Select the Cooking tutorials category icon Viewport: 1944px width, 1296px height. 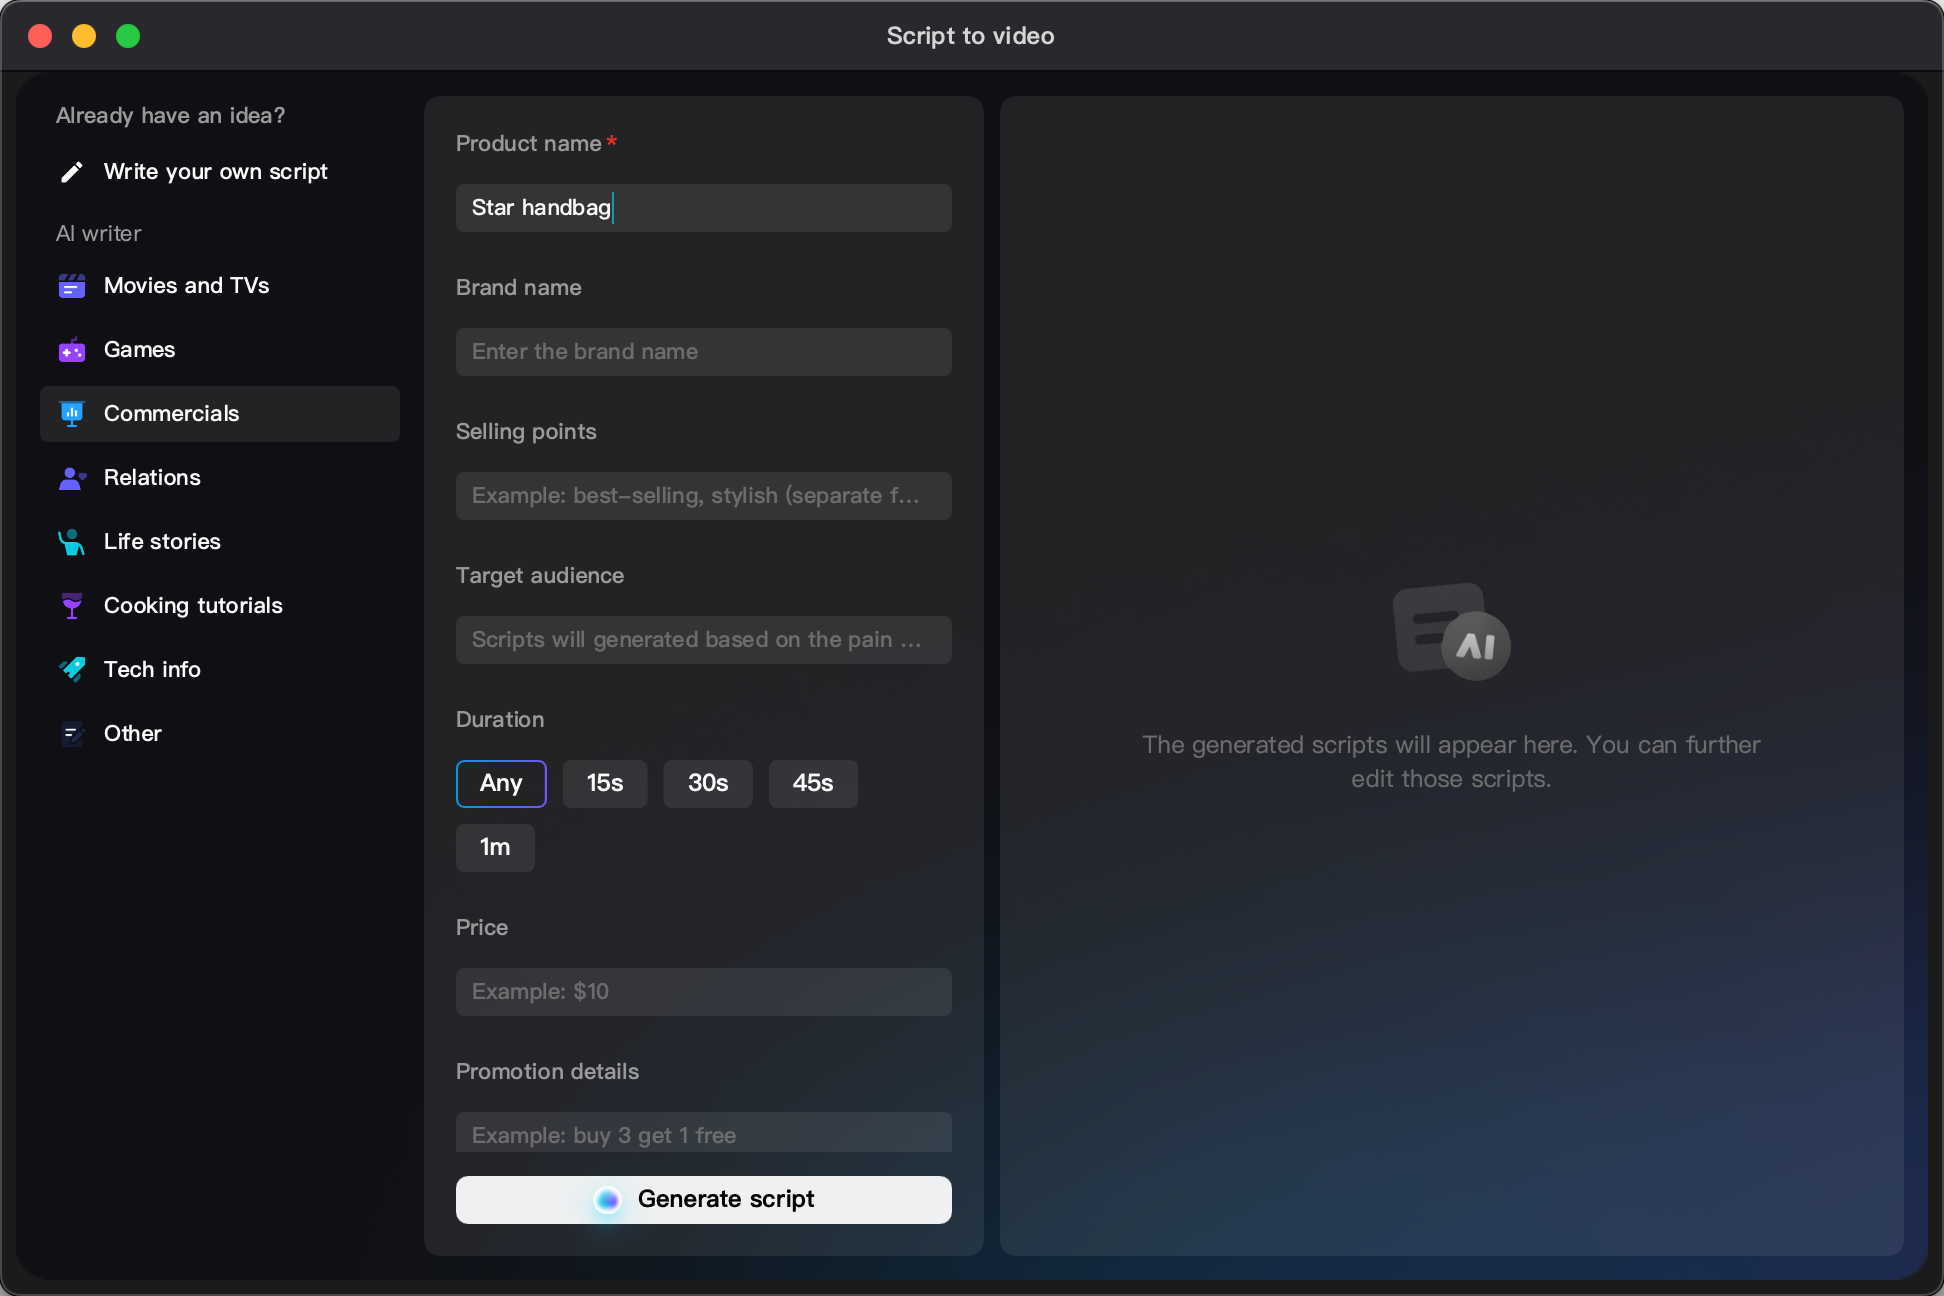click(71, 605)
